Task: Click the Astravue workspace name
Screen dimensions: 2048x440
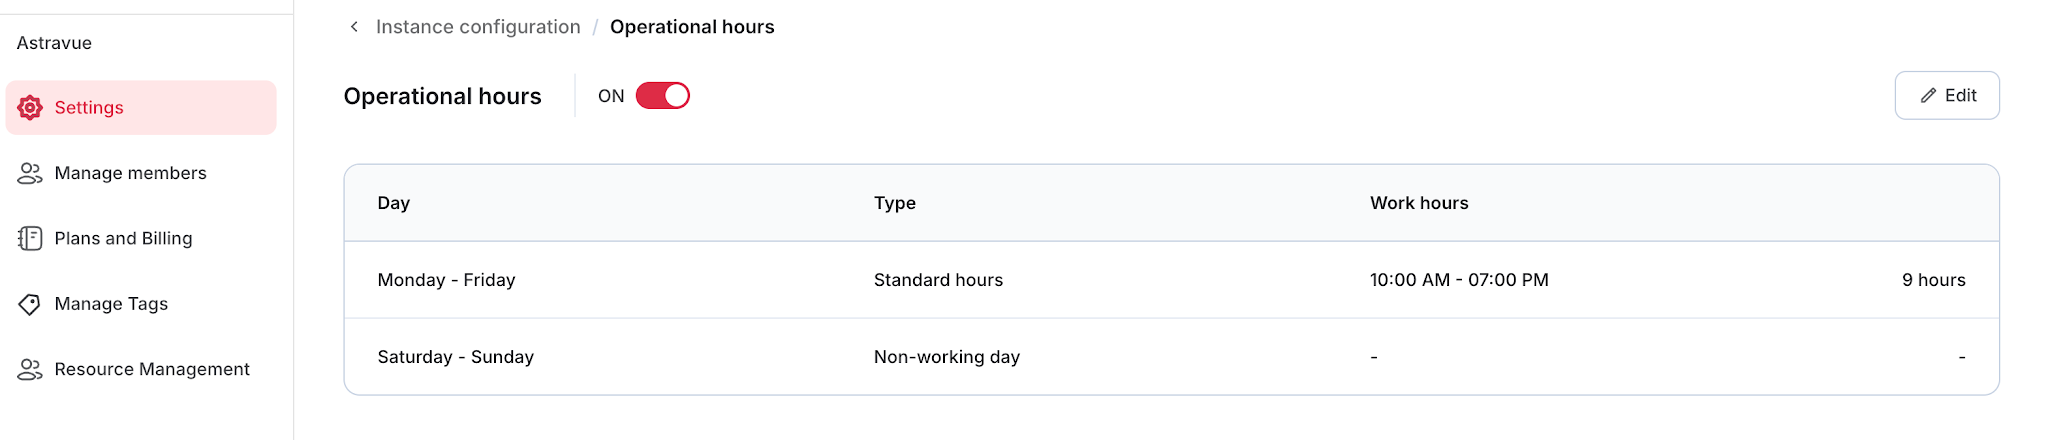Action: pos(54,43)
